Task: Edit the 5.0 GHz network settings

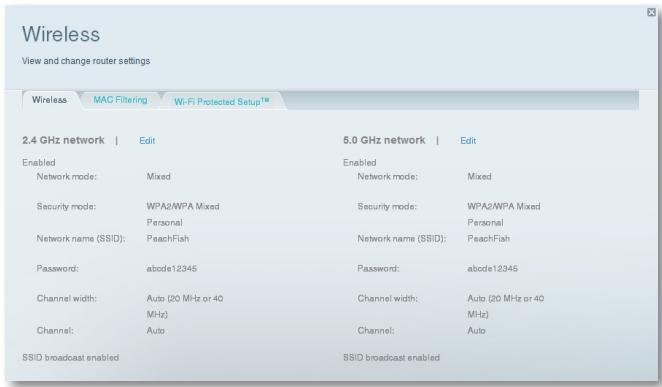Action: [468, 141]
